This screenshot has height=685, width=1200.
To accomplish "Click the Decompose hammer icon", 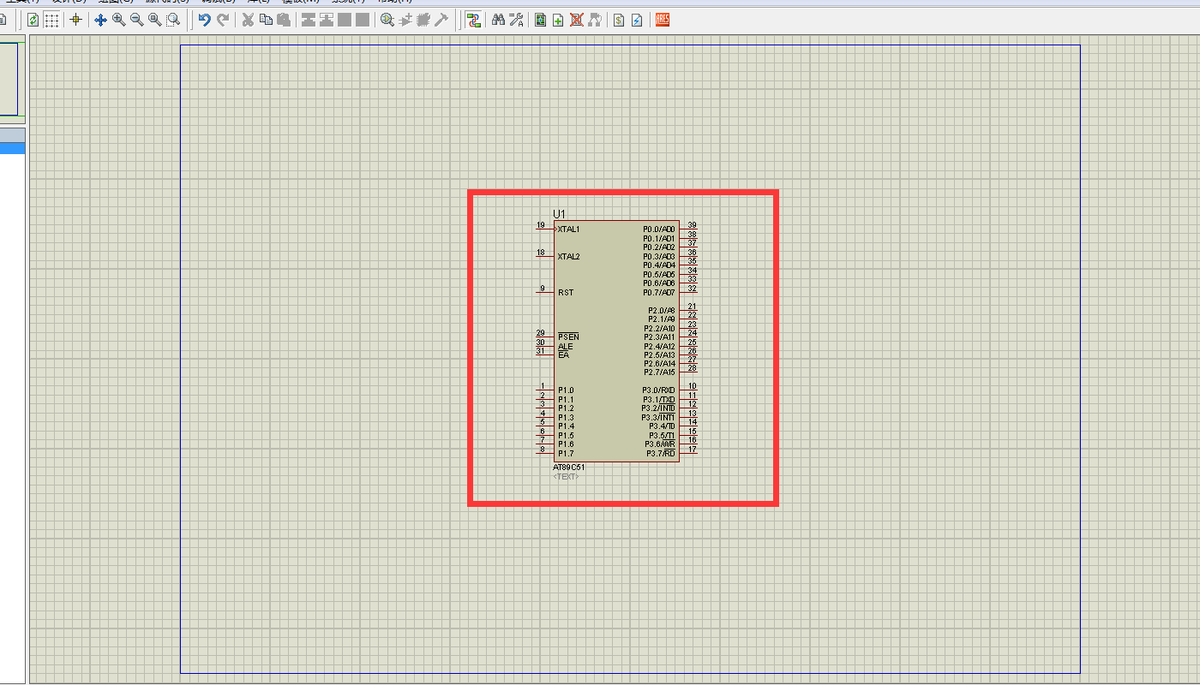I will [x=442, y=19].
